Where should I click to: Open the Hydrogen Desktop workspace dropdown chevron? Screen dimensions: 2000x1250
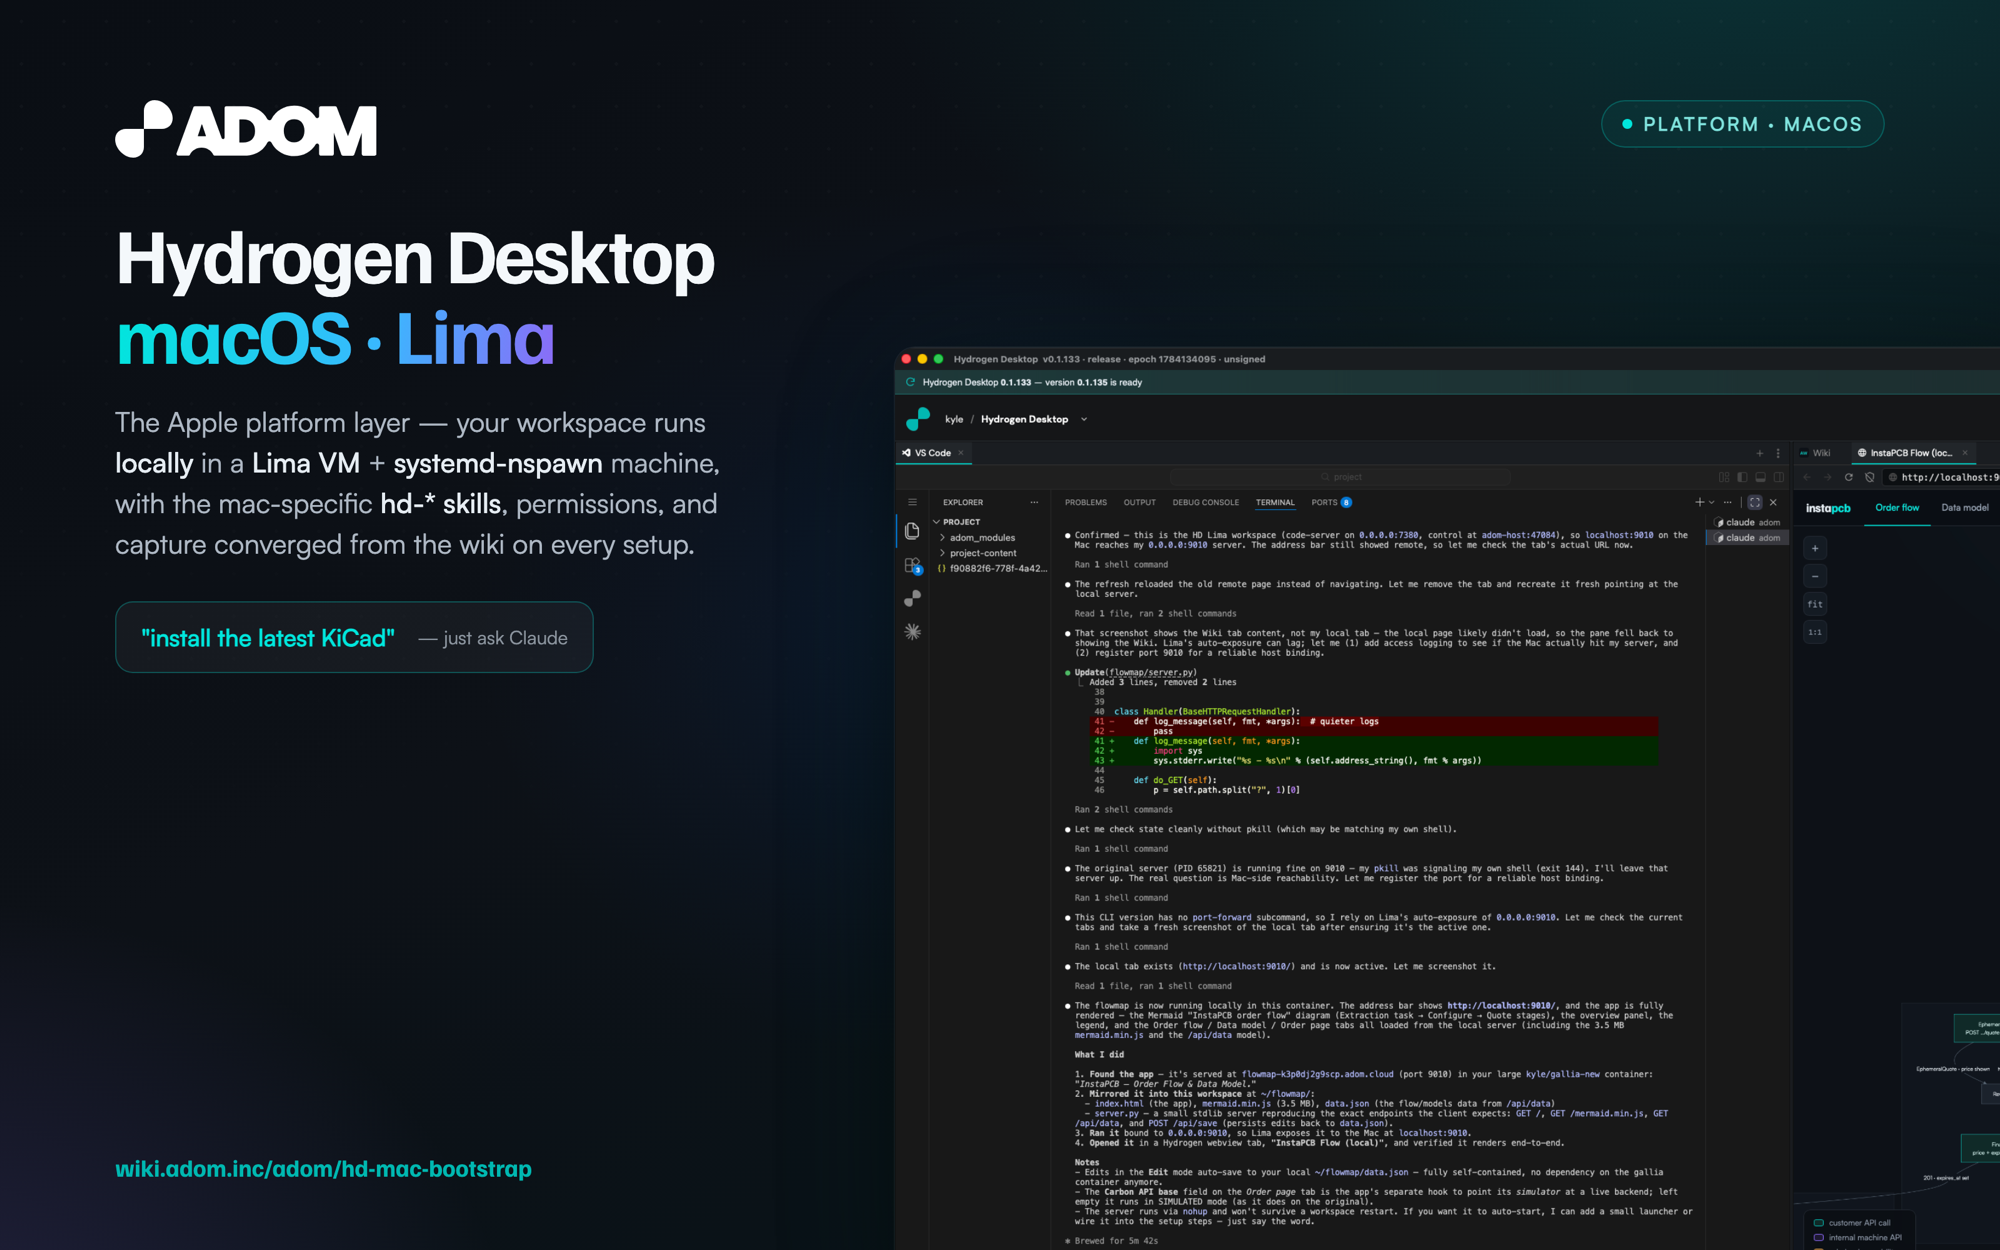pyautogui.click(x=1084, y=419)
